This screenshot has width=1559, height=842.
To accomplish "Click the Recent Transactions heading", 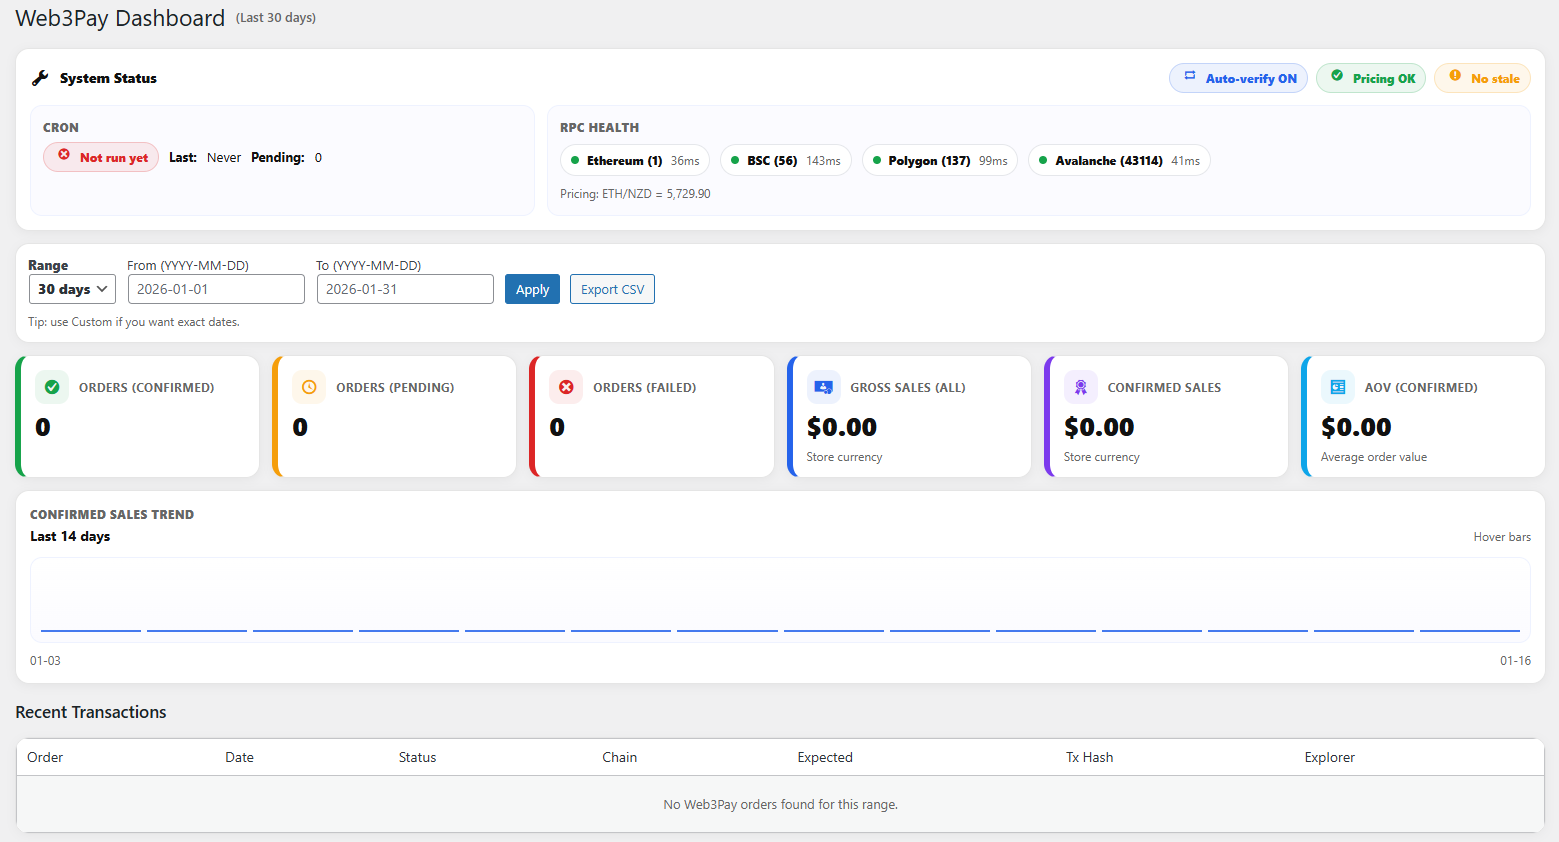I will coord(91,712).
